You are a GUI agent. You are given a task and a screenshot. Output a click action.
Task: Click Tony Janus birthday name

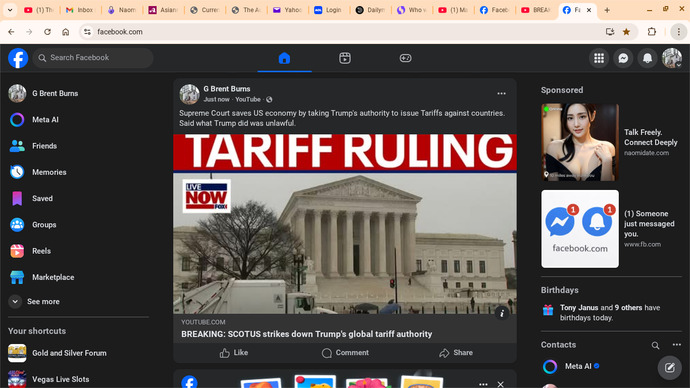579,308
